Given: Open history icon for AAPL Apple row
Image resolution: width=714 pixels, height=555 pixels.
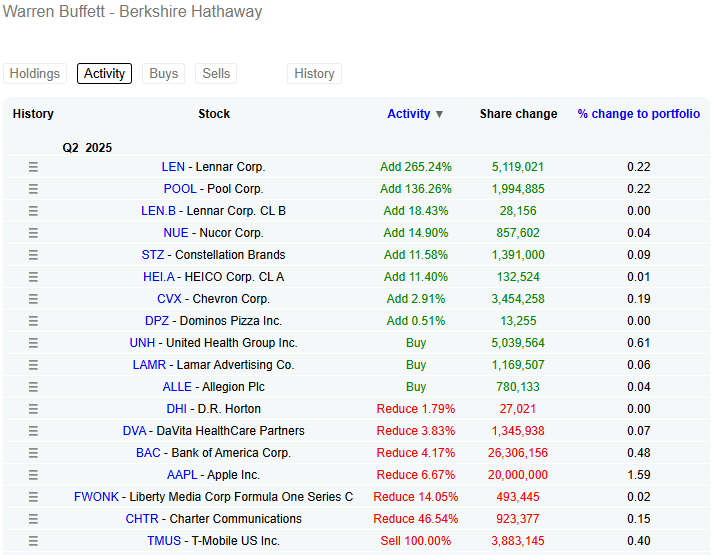Looking at the screenshot, I should [x=33, y=475].
